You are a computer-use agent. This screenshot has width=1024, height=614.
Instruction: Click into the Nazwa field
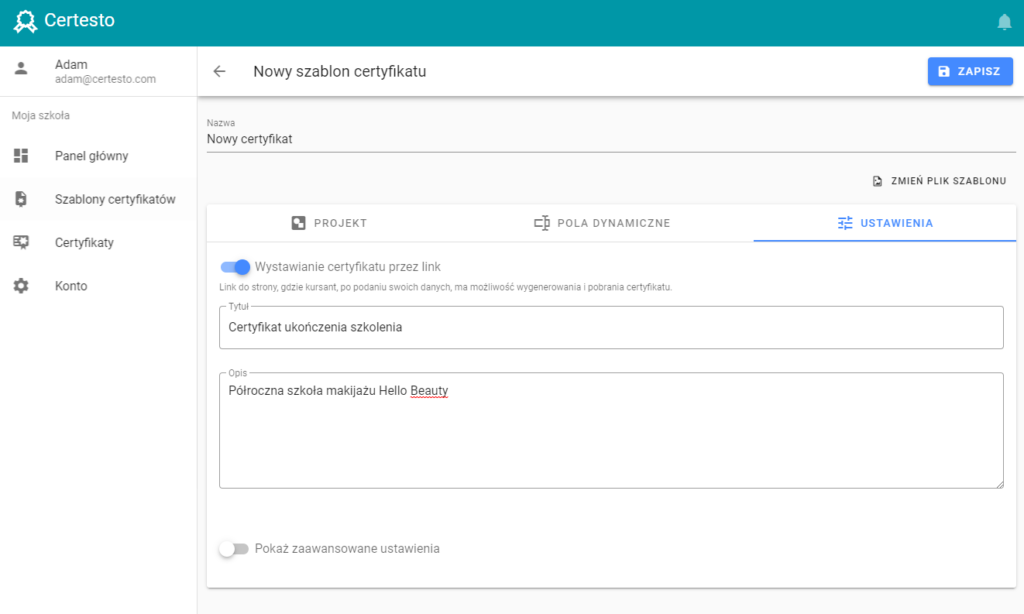[x=611, y=139]
